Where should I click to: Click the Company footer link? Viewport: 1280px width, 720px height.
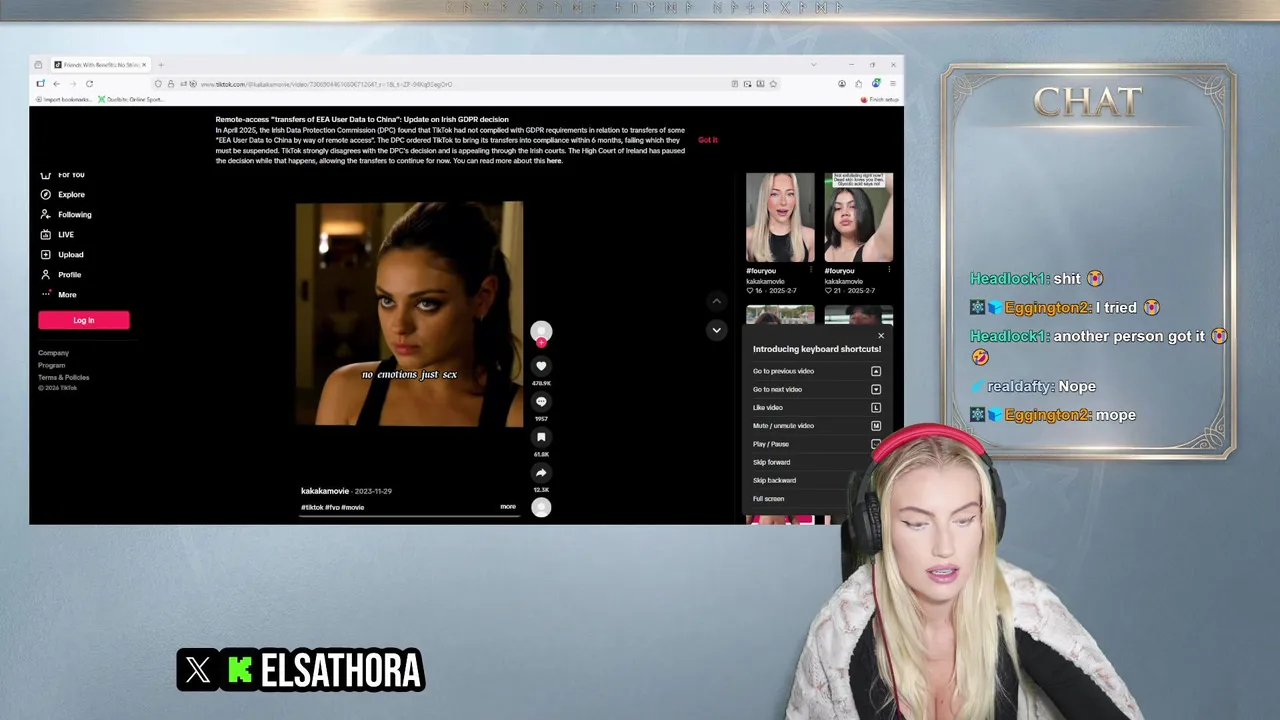pyautogui.click(x=53, y=353)
